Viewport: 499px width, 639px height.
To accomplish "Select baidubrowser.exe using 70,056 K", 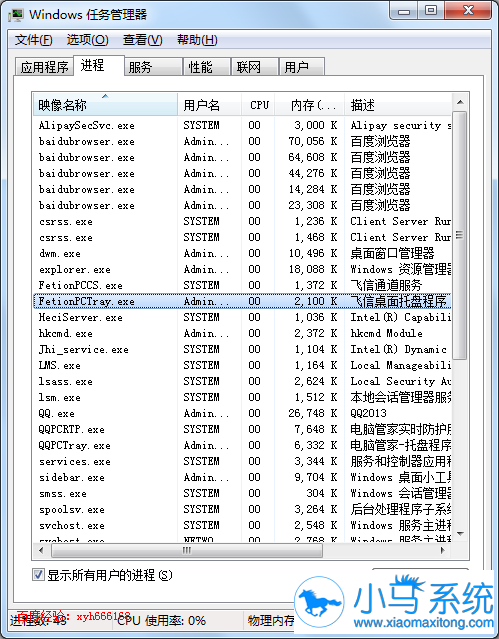I will click(x=242, y=141).
